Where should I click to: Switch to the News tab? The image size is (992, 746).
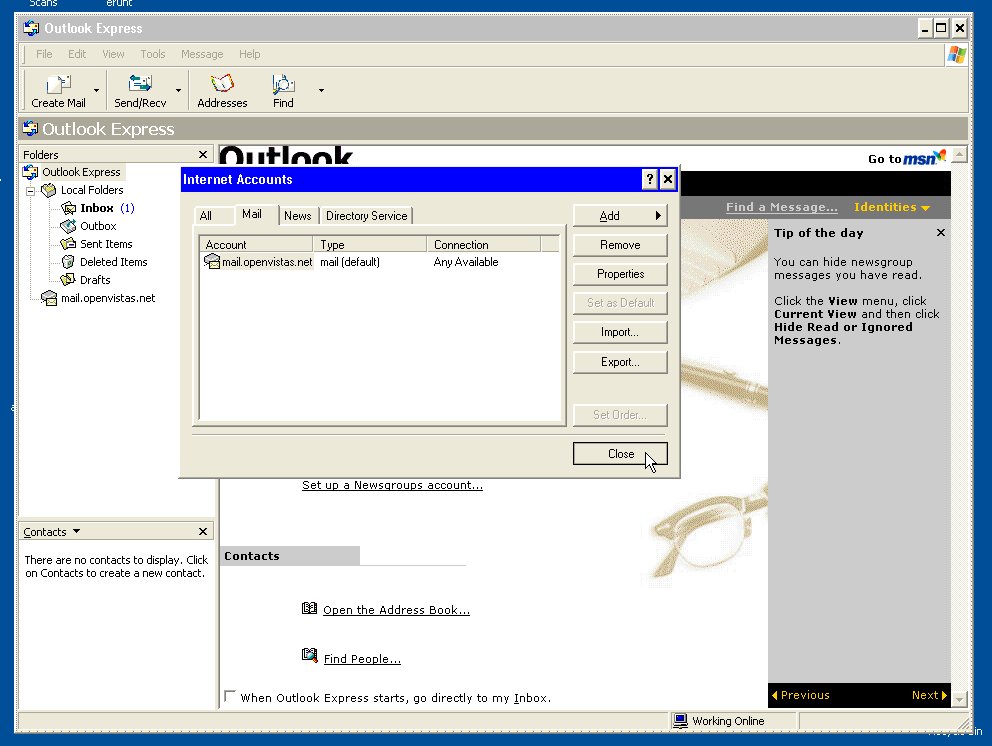[x=297, y=216]
